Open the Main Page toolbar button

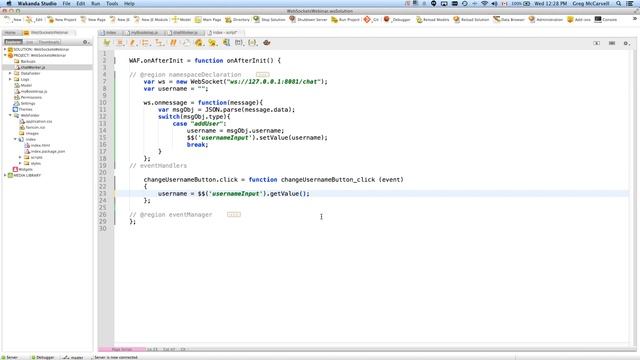click(x=208, y=20)
